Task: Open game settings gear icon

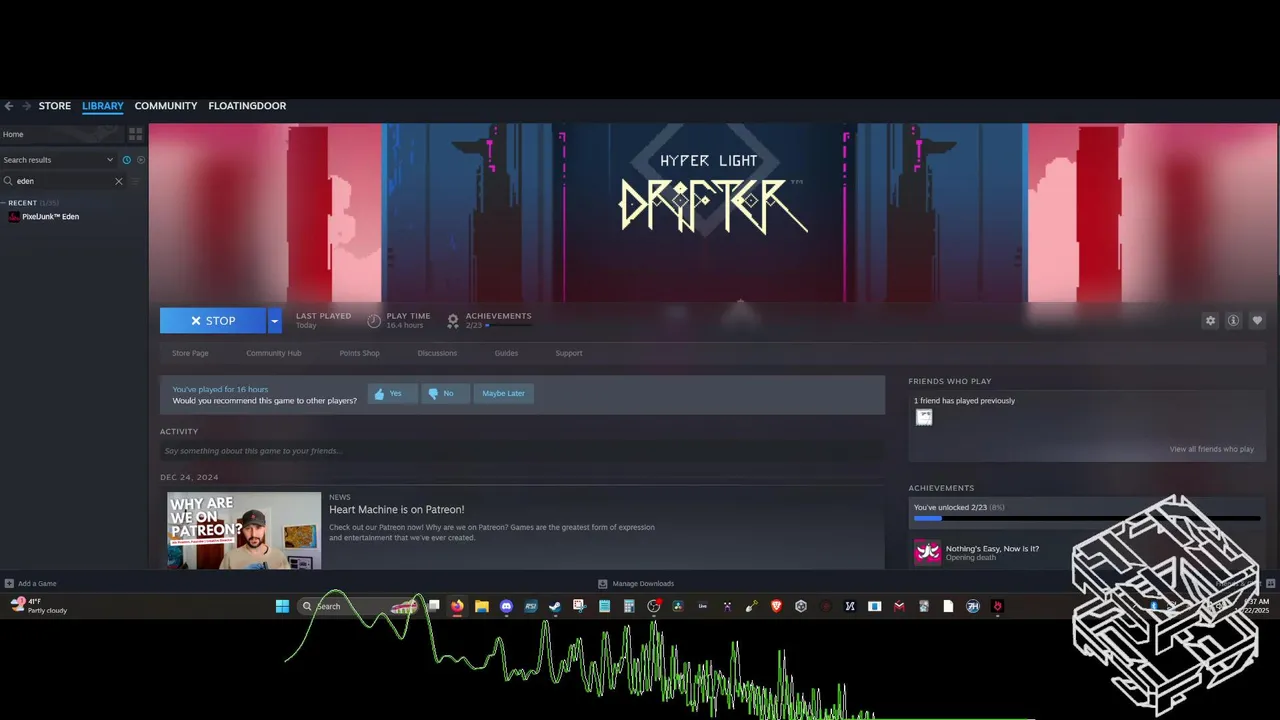Action: tap(1210, 321)
